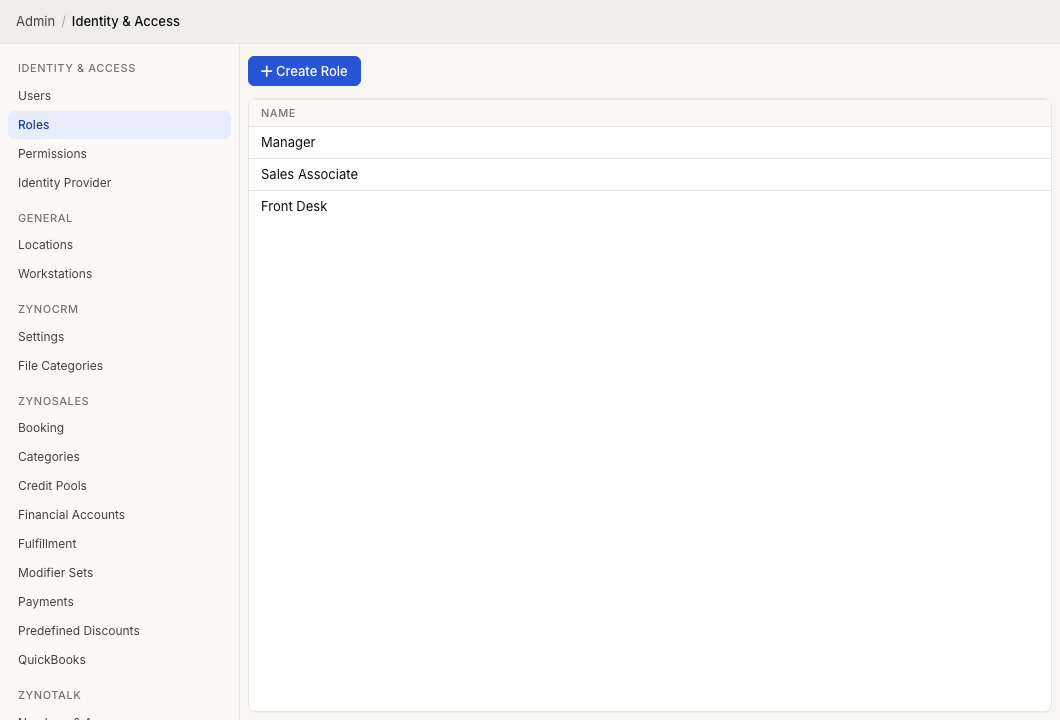Go to Admin breadcrumb
This screenshot has width=1060, height=720.
click(x=35, y=21)
